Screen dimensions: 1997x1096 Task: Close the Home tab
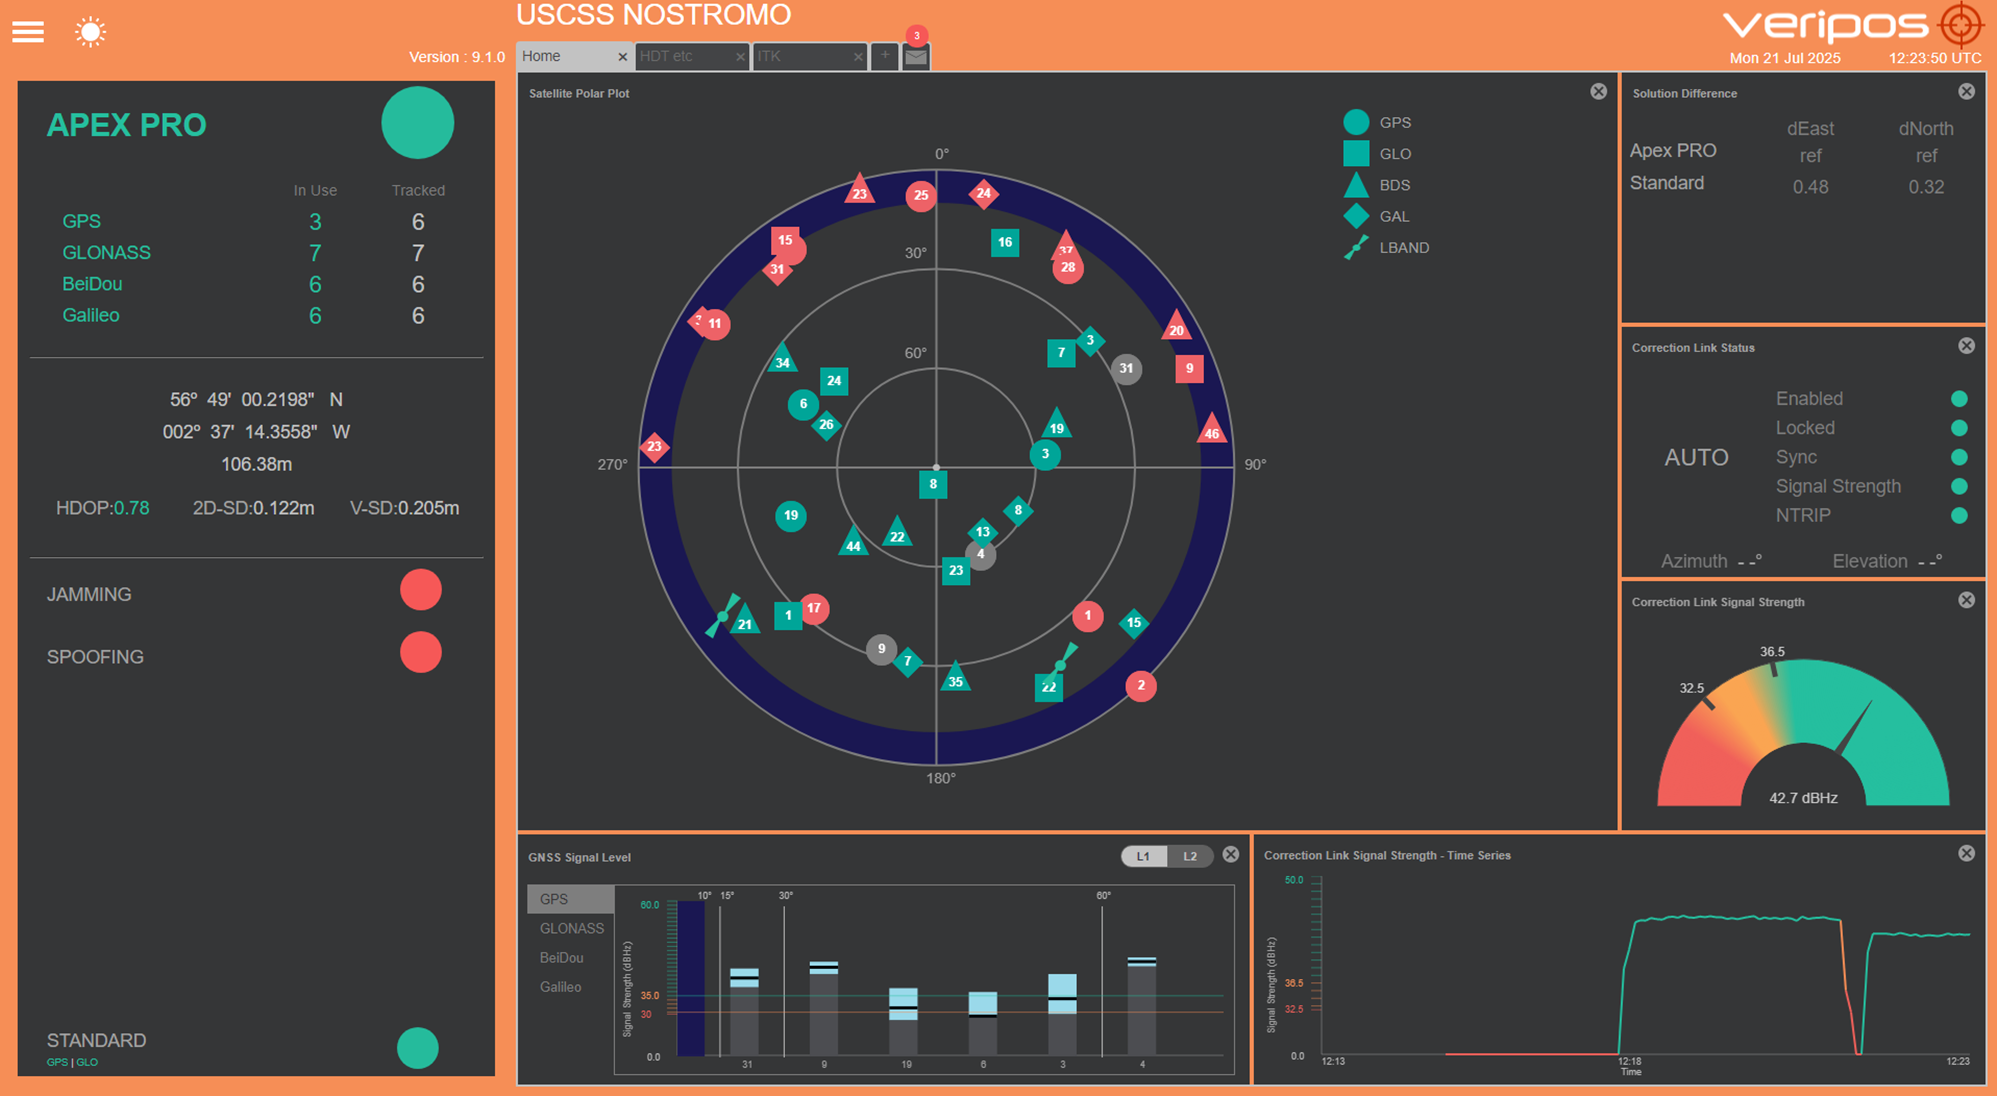pyautogui.click(x=622, y=57)
